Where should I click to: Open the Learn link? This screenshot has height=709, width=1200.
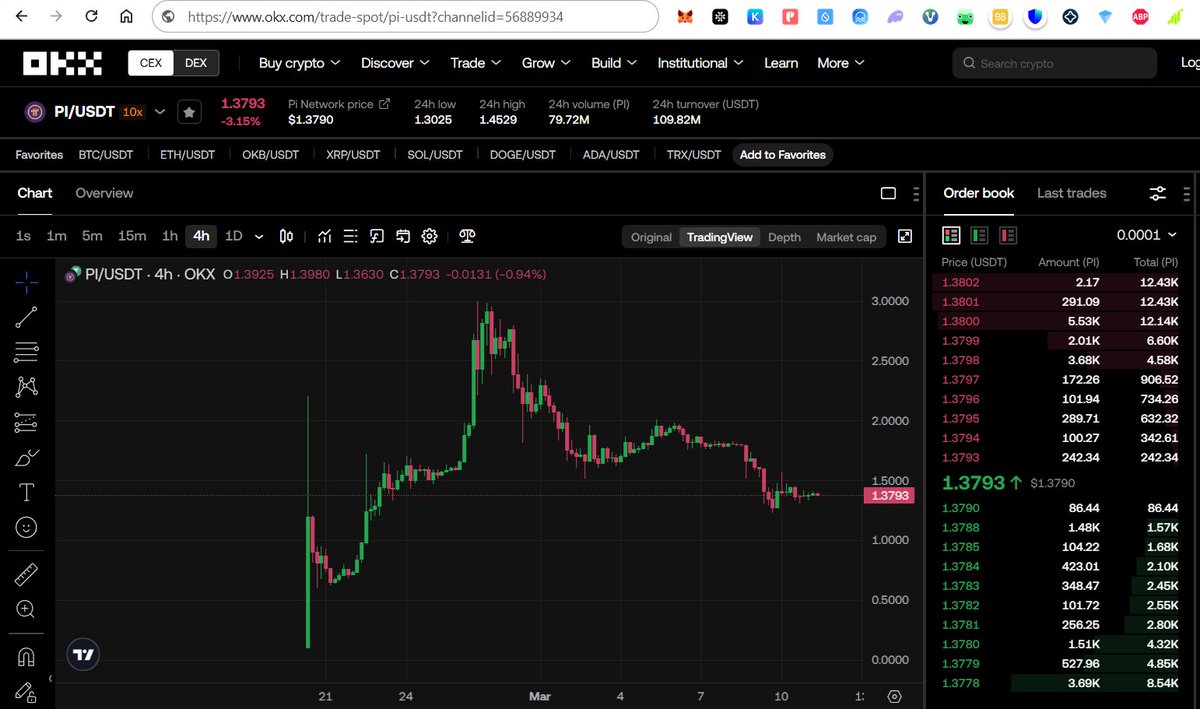point(781,63)
